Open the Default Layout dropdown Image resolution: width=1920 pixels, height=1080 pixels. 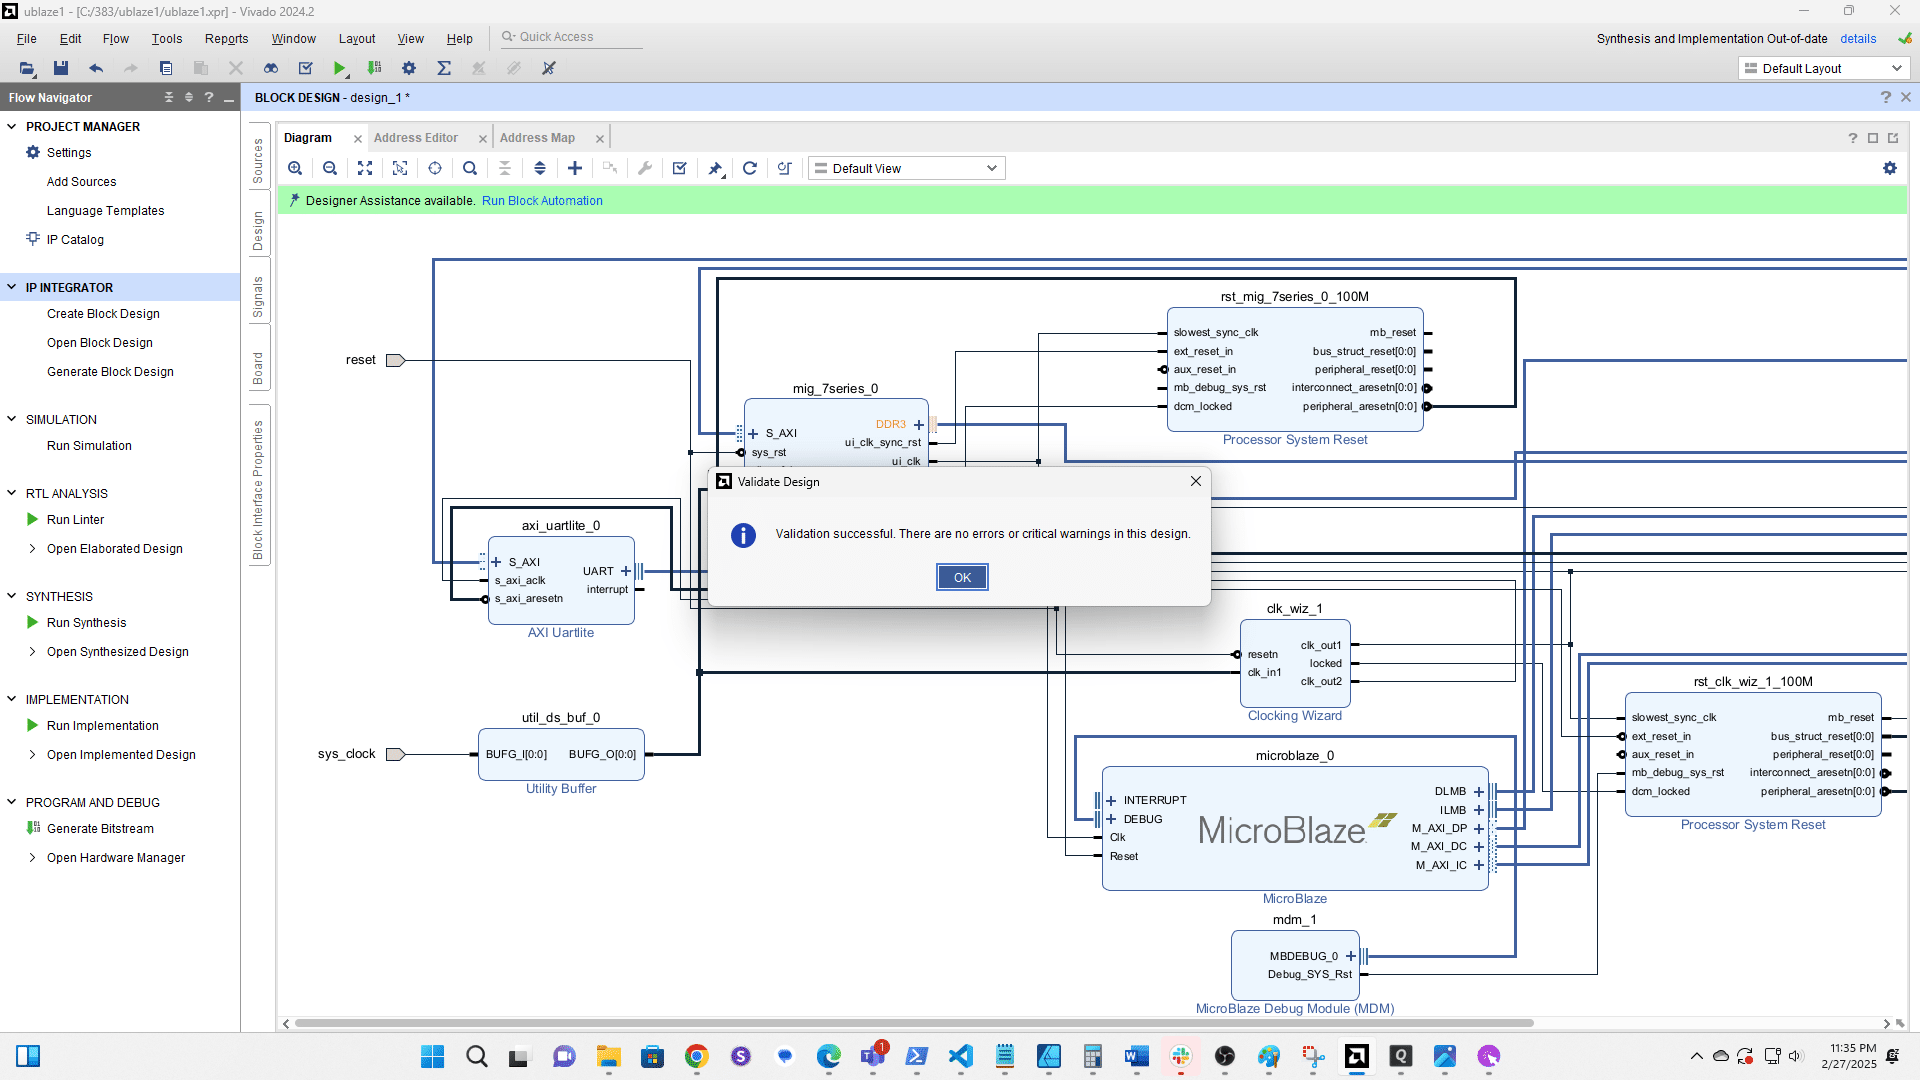pos(1823,68)
